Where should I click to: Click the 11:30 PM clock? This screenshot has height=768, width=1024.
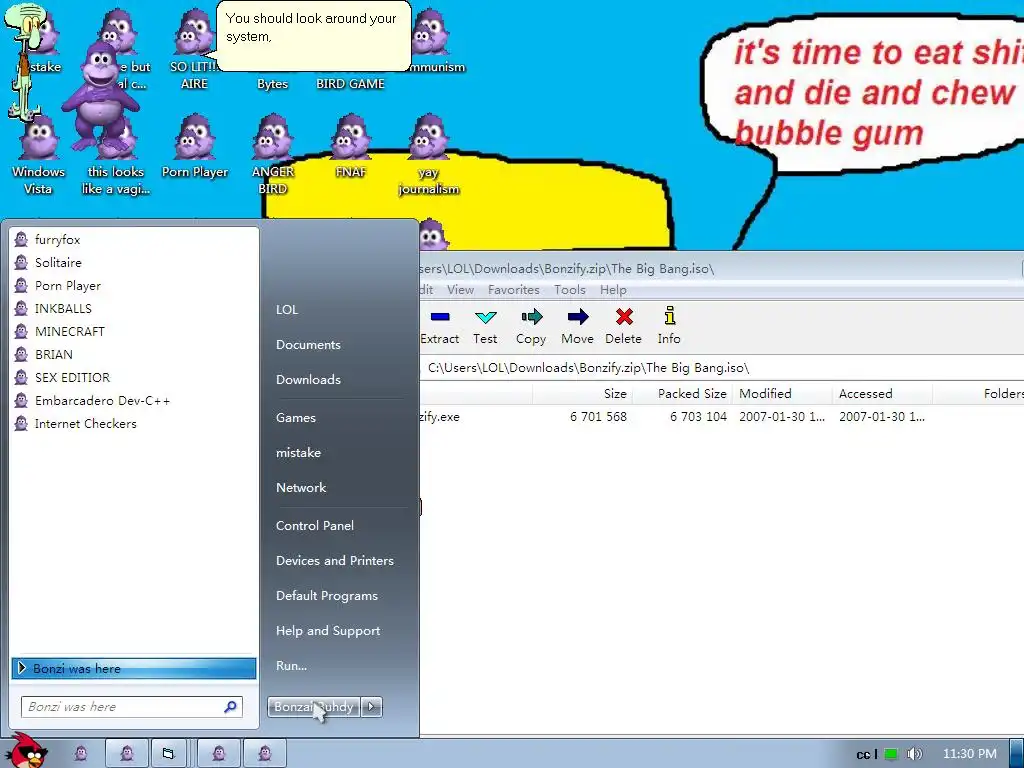point(970,754)
